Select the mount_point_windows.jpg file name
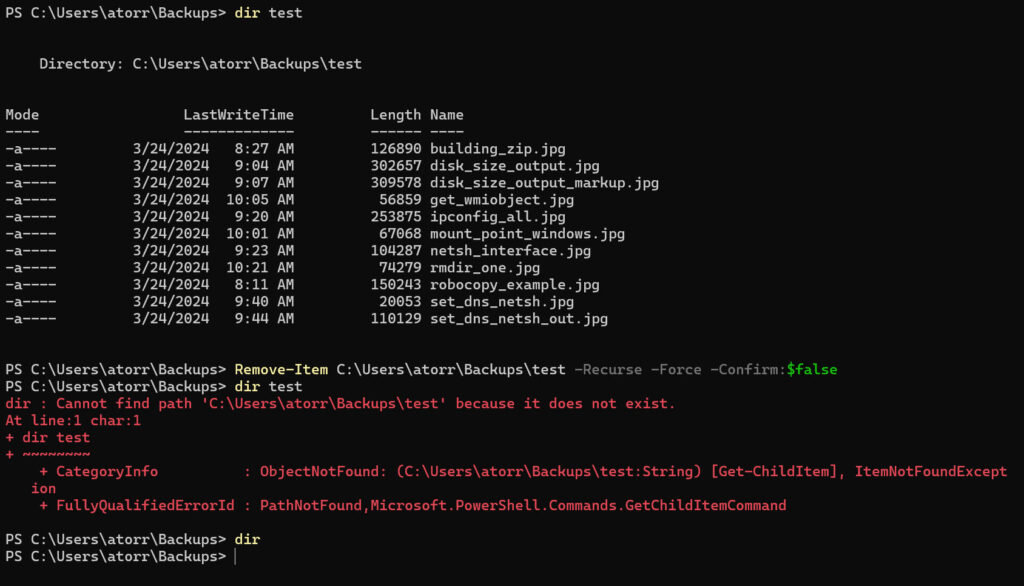 tap(527, 234)
